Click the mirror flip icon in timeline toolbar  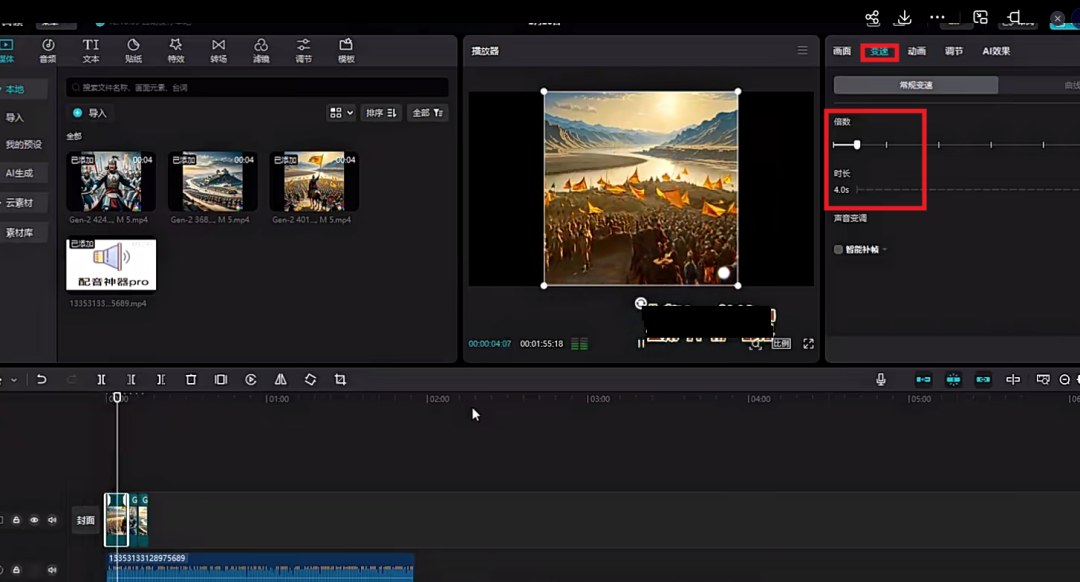[x=280, y=380]
